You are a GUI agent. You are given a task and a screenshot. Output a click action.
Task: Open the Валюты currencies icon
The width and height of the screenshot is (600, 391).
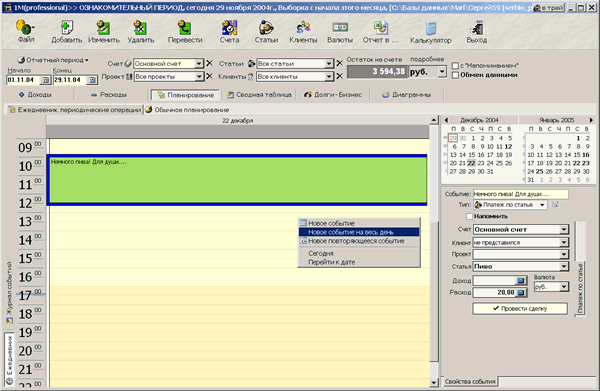tap(340, 31)
